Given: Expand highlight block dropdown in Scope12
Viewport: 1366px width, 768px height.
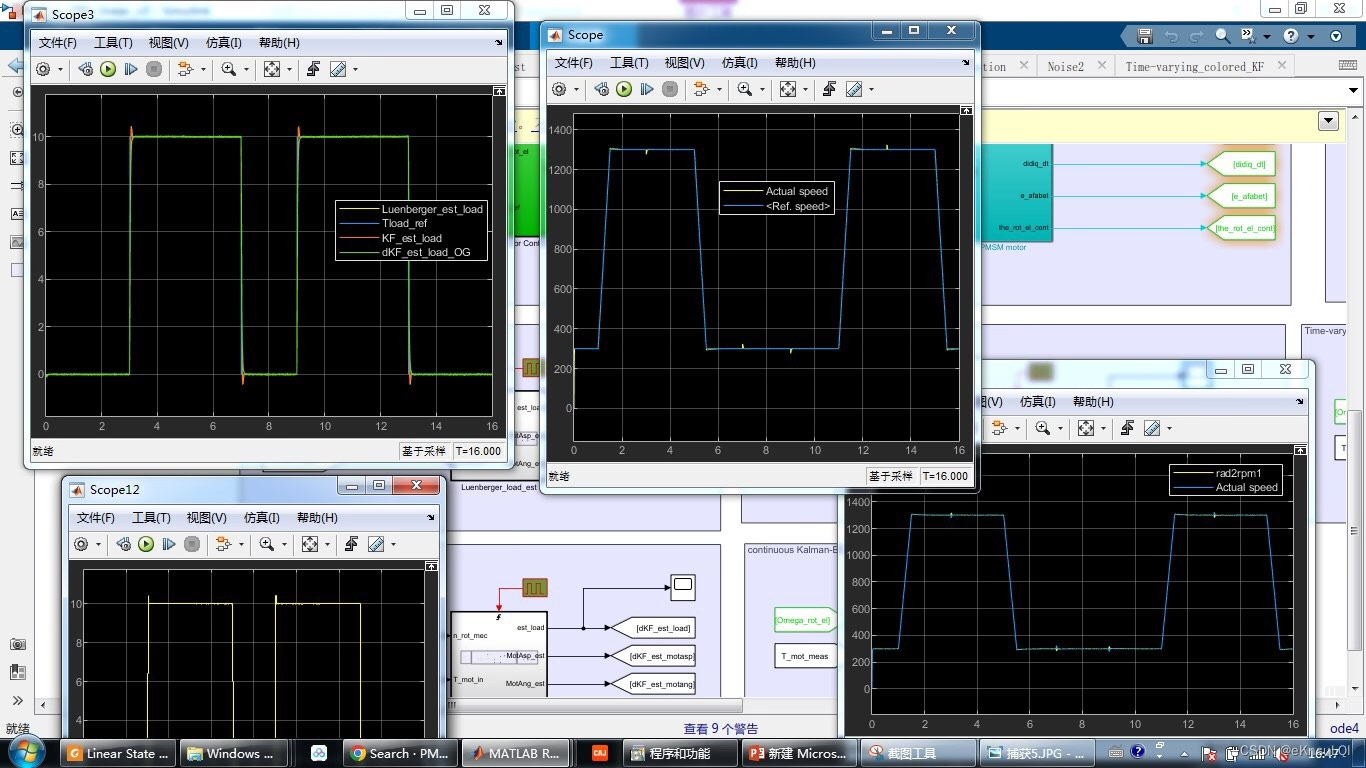Looking at the screenshot, I should [x=241, y=545].
